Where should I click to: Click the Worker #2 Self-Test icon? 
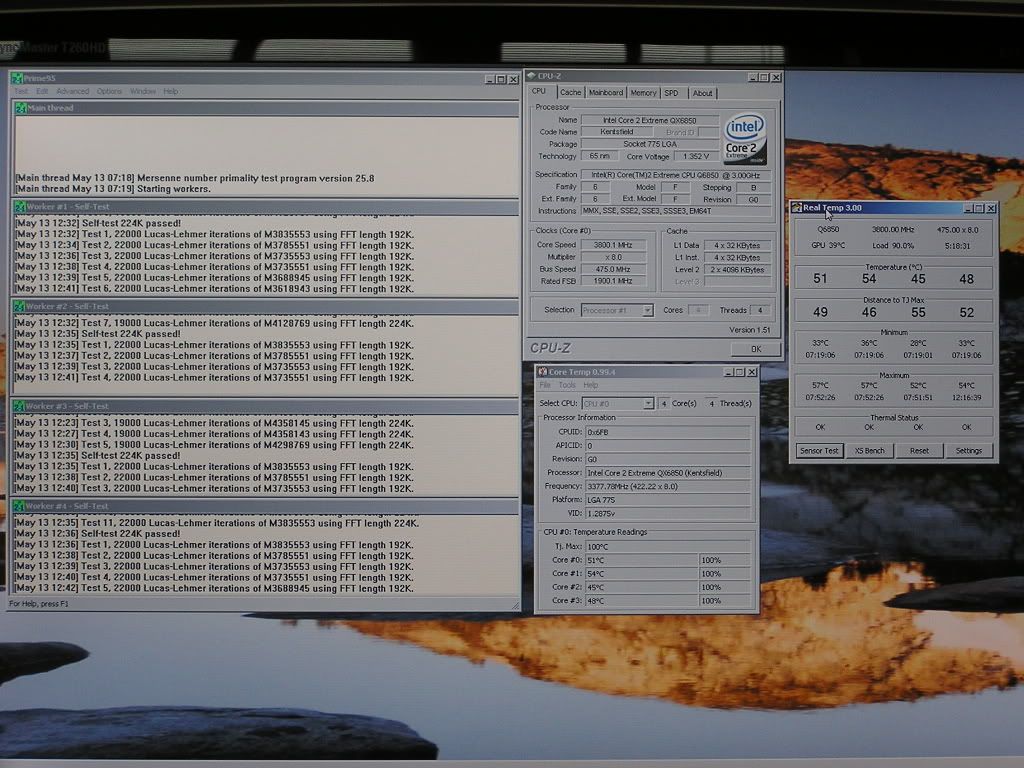(x=19, y=306)
